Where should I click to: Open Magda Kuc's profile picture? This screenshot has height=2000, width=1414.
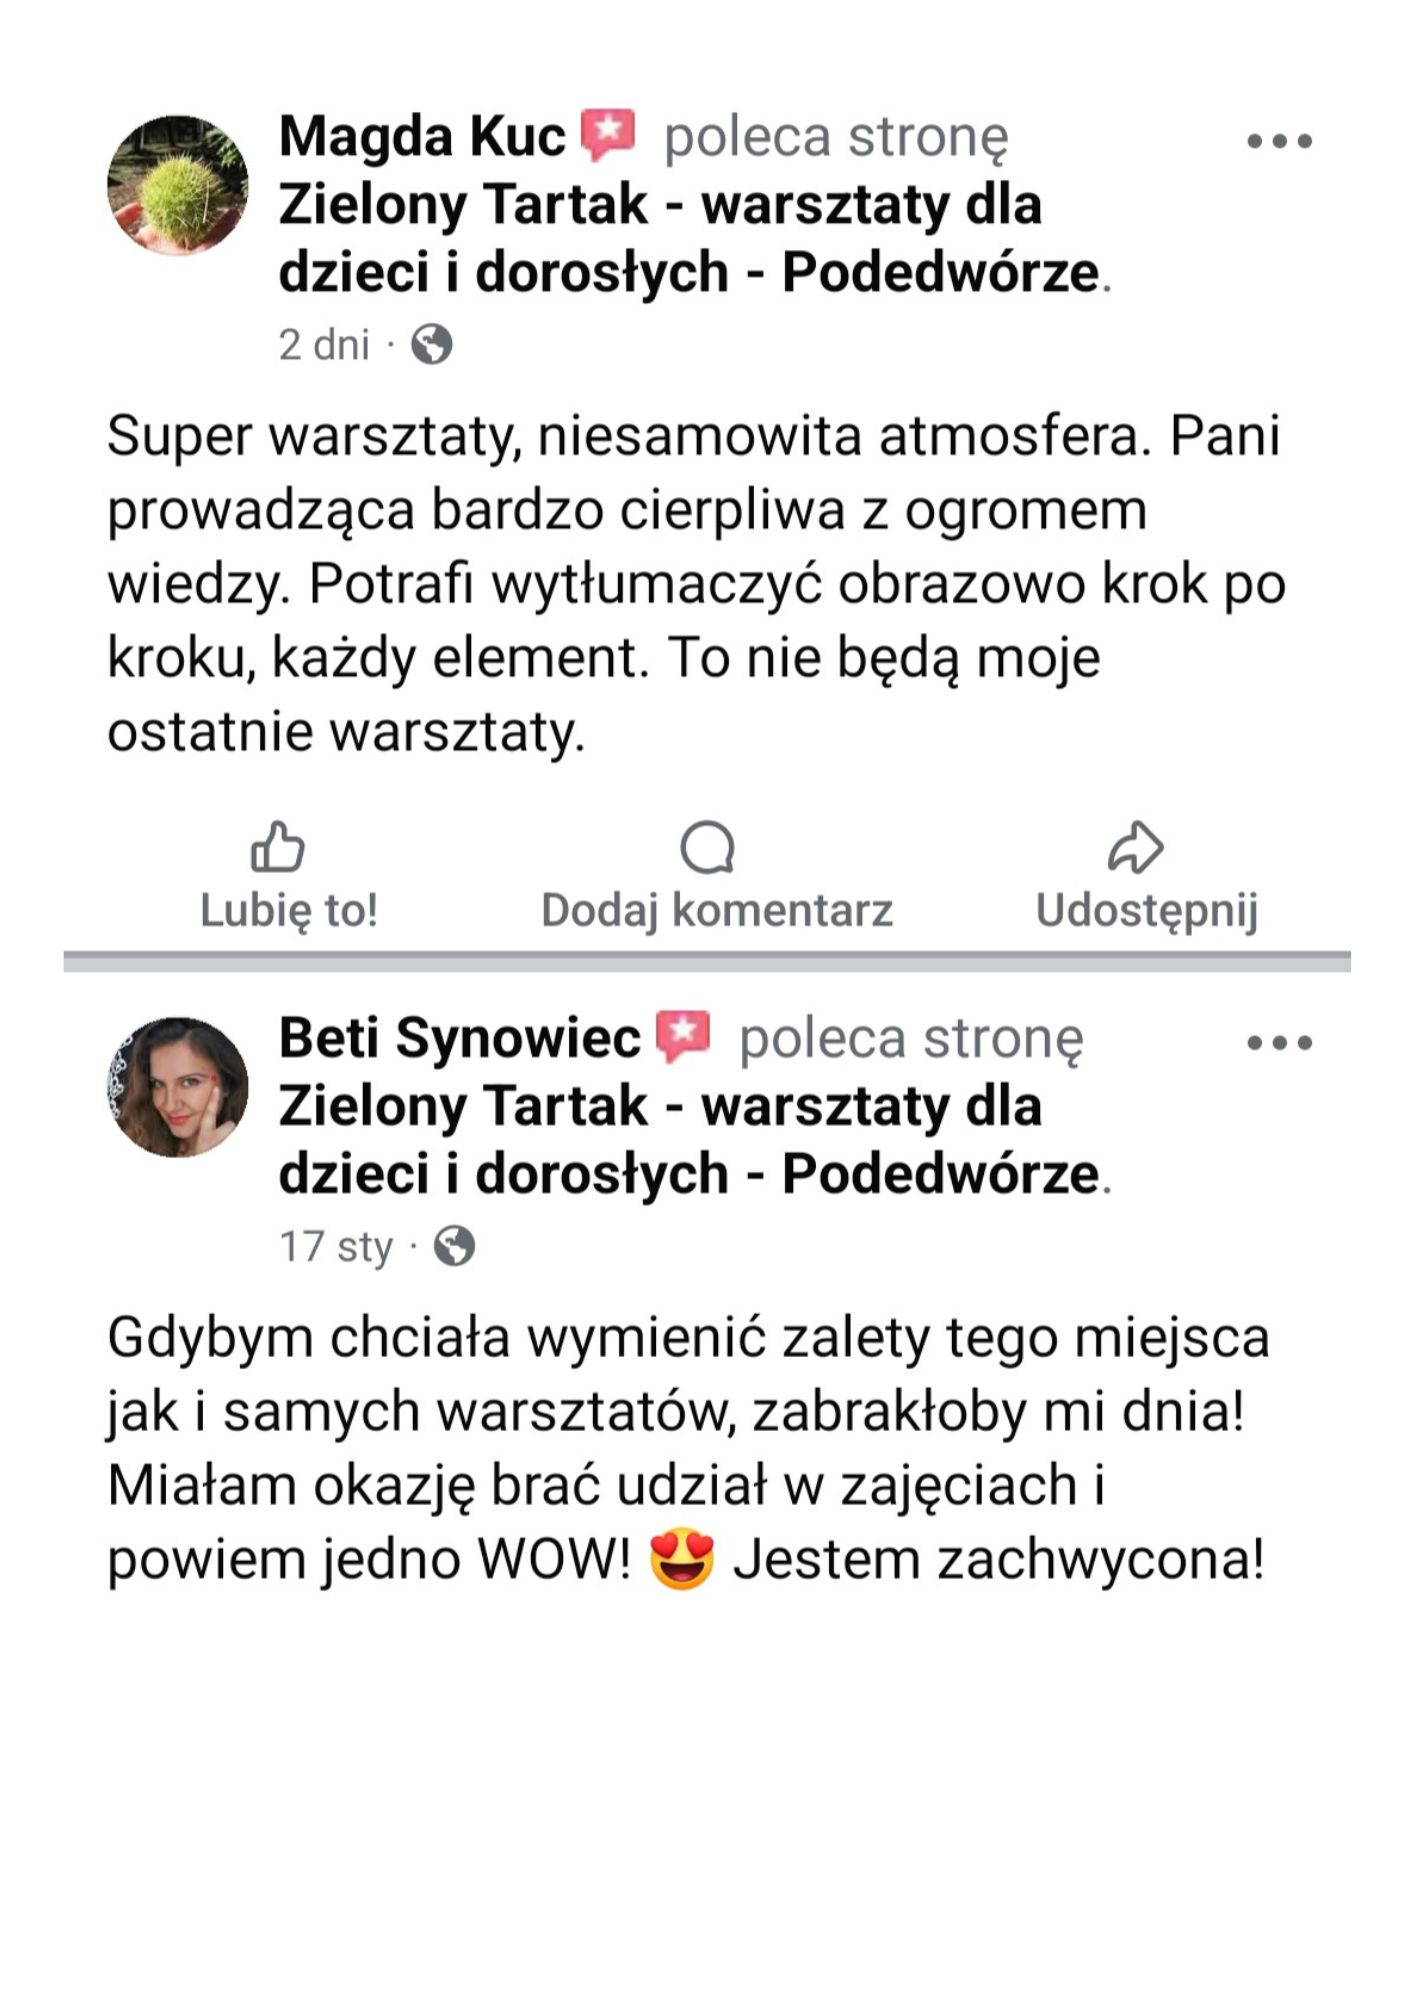pos(178,185)
